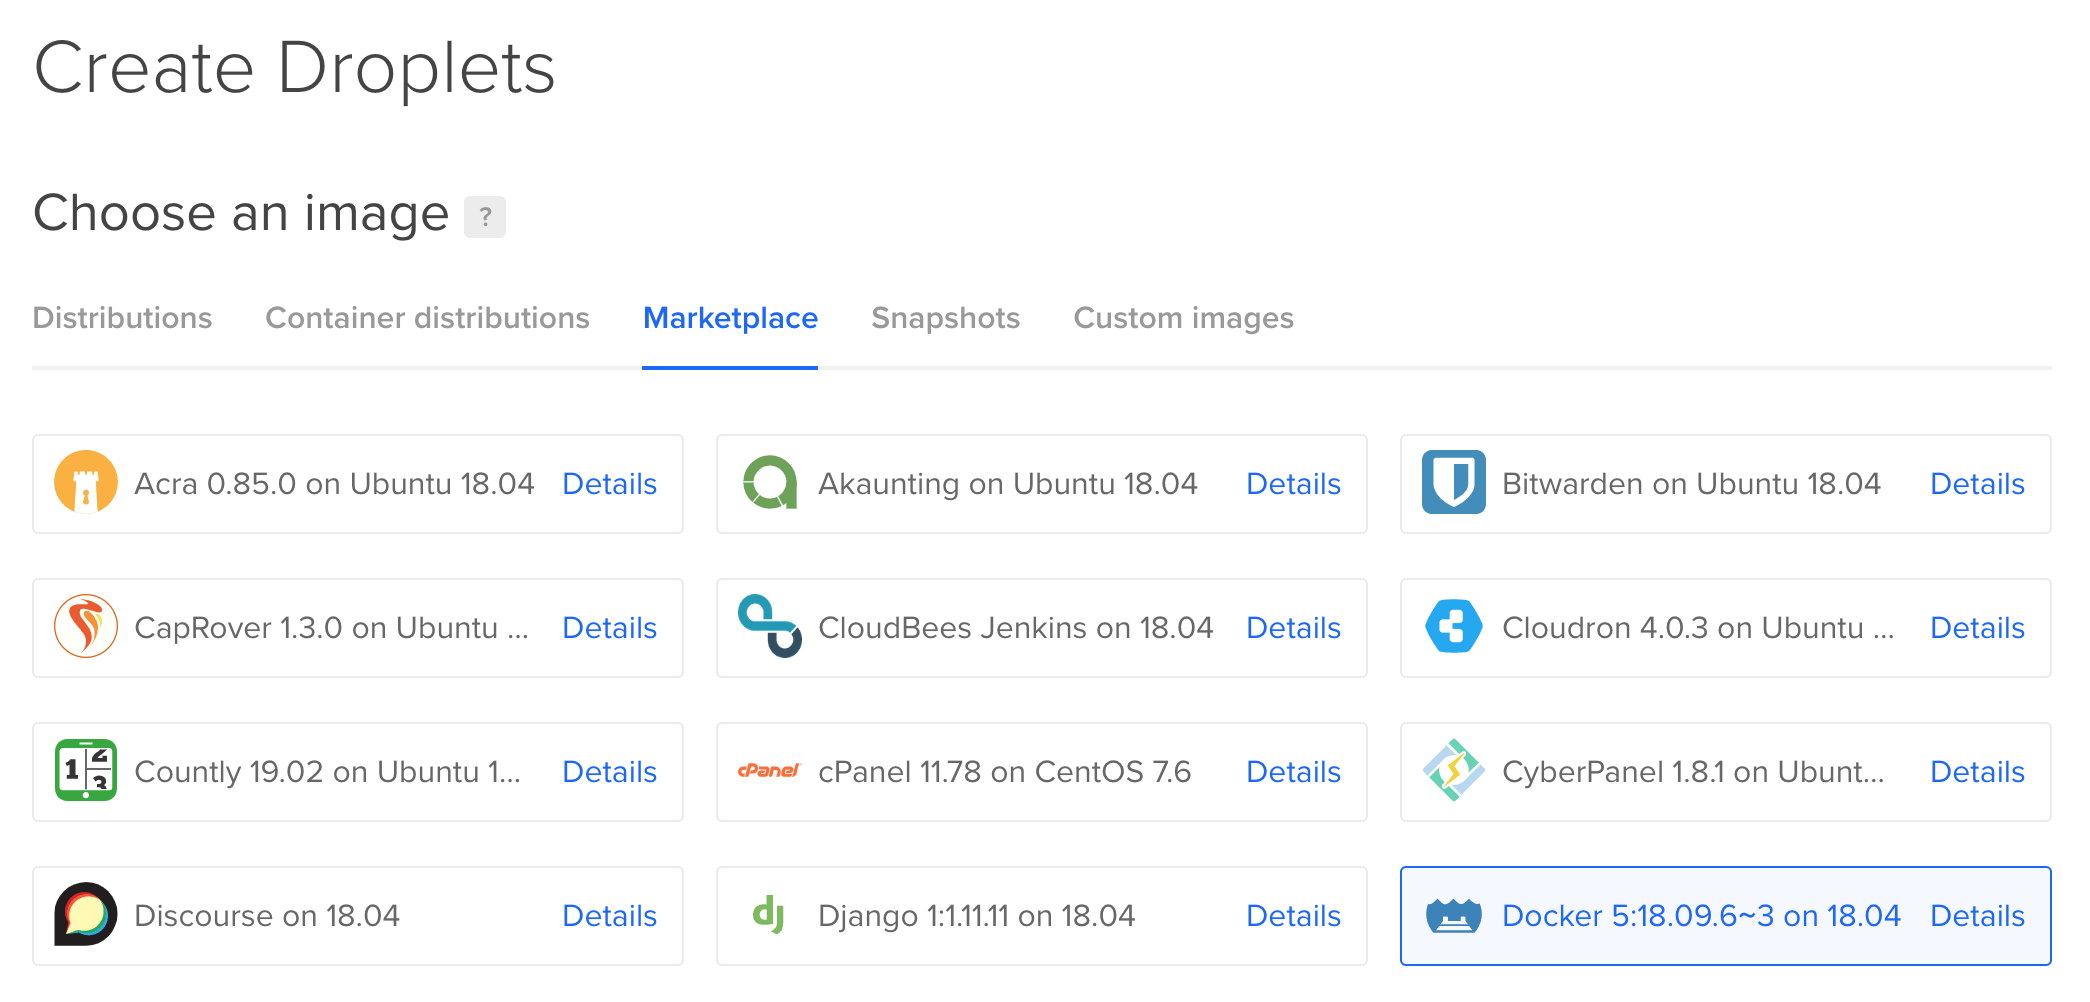Open Details for Countly 19.02
This screenshot has height=1002, width=2090.
(609, 772)
